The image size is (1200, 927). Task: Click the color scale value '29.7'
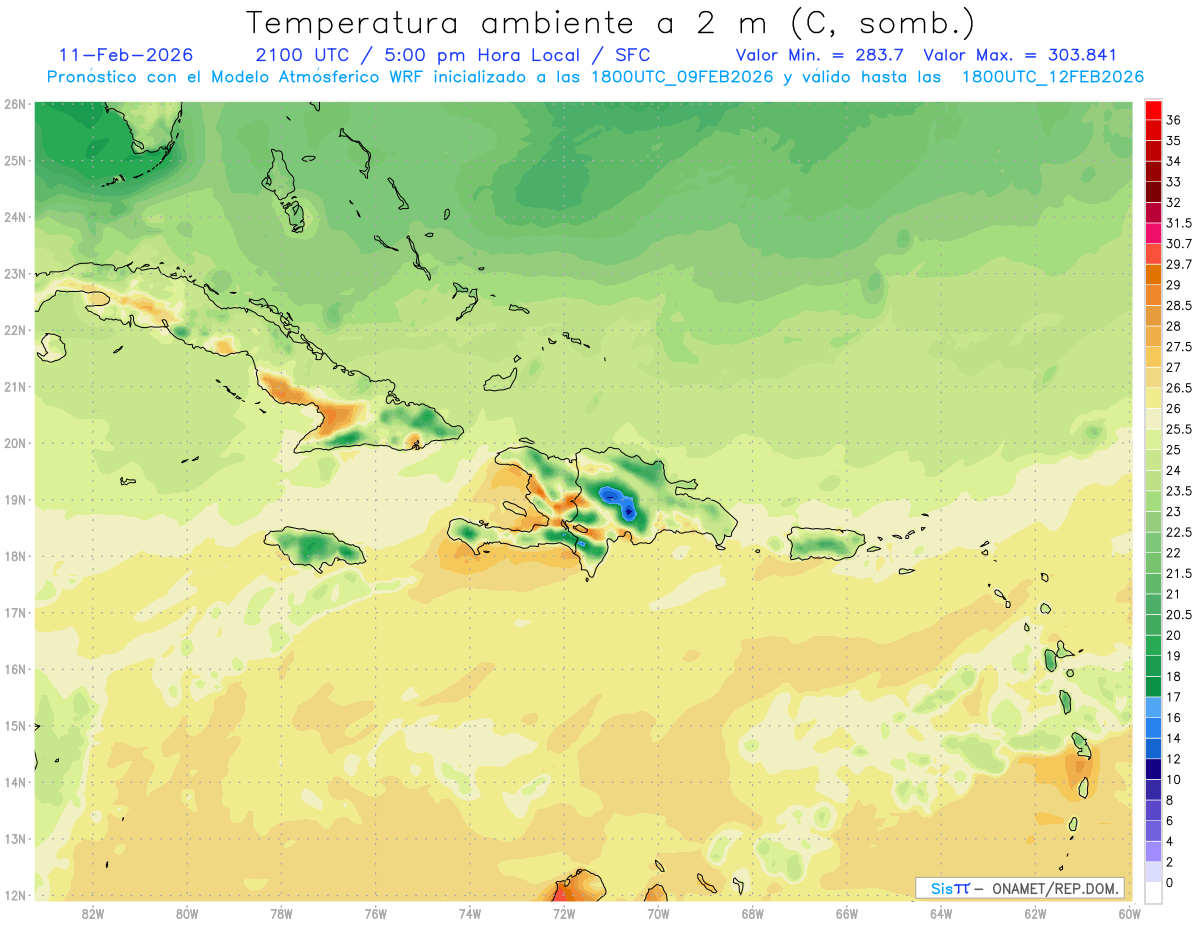pyautogui.click(x=1179, y=264)
